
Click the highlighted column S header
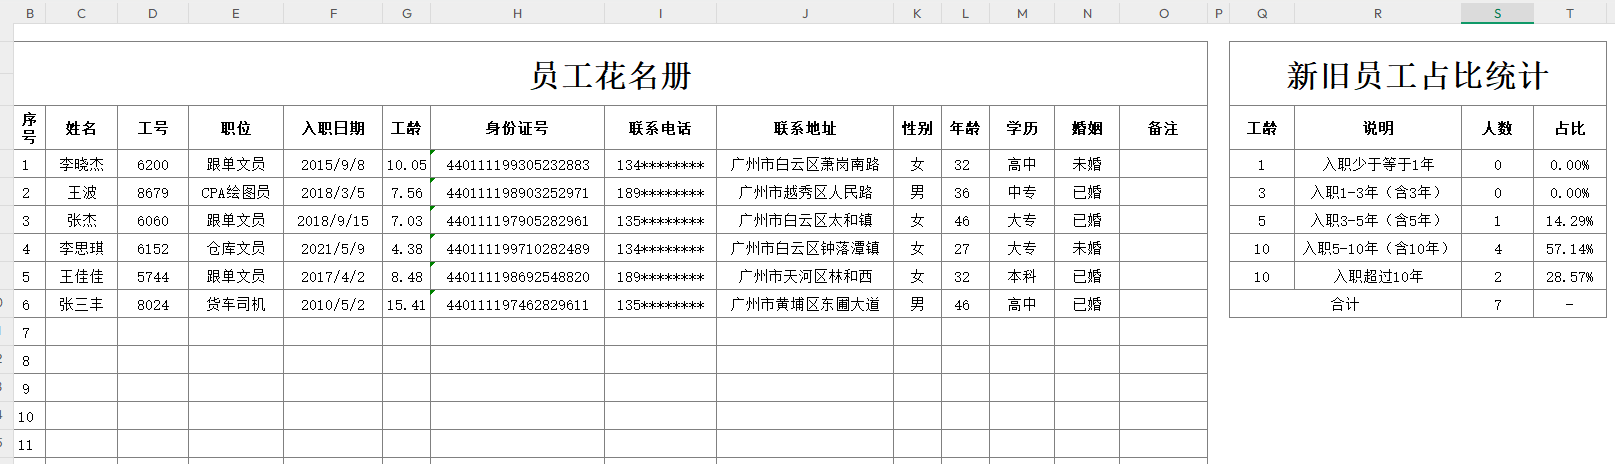1497,13
